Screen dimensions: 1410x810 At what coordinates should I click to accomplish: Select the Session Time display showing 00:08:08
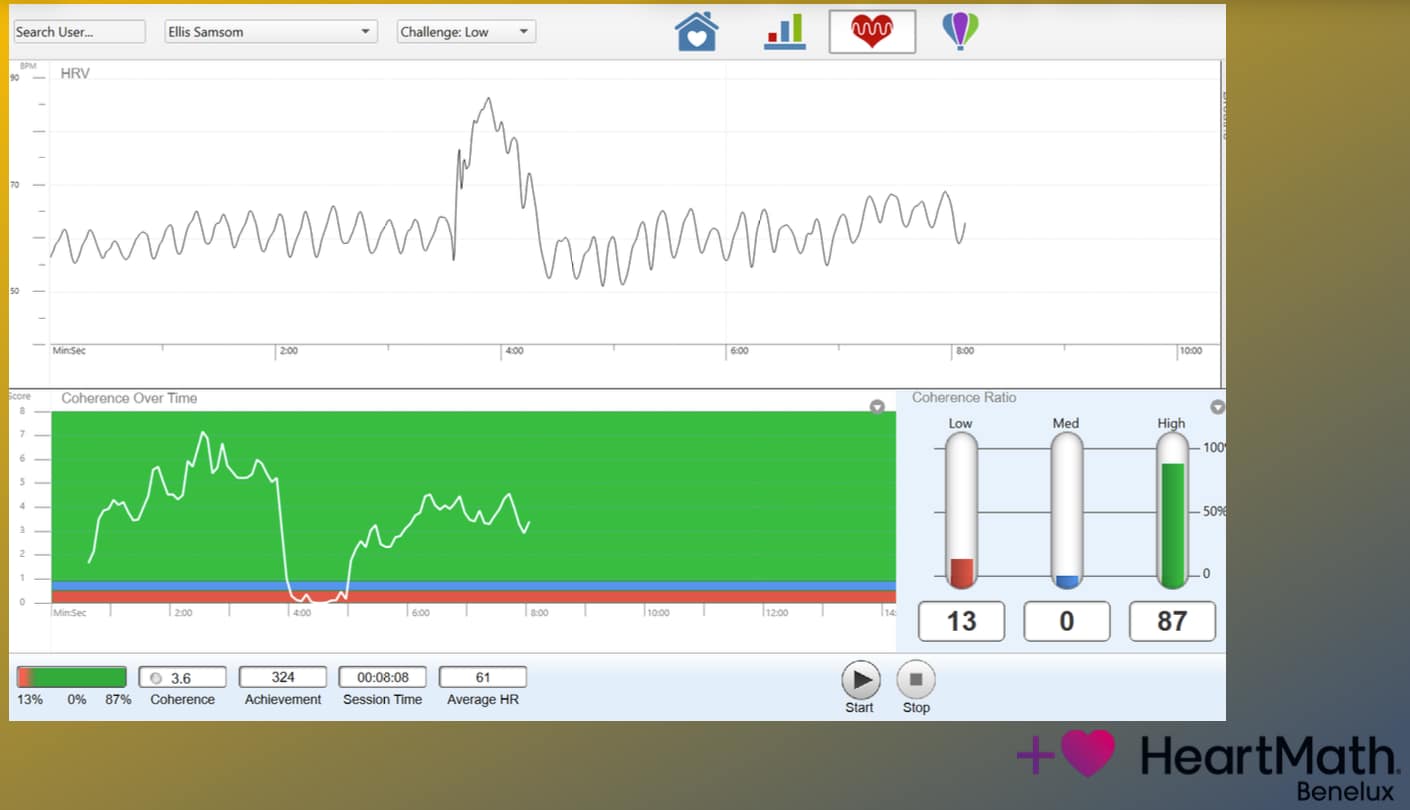(383, 676)
